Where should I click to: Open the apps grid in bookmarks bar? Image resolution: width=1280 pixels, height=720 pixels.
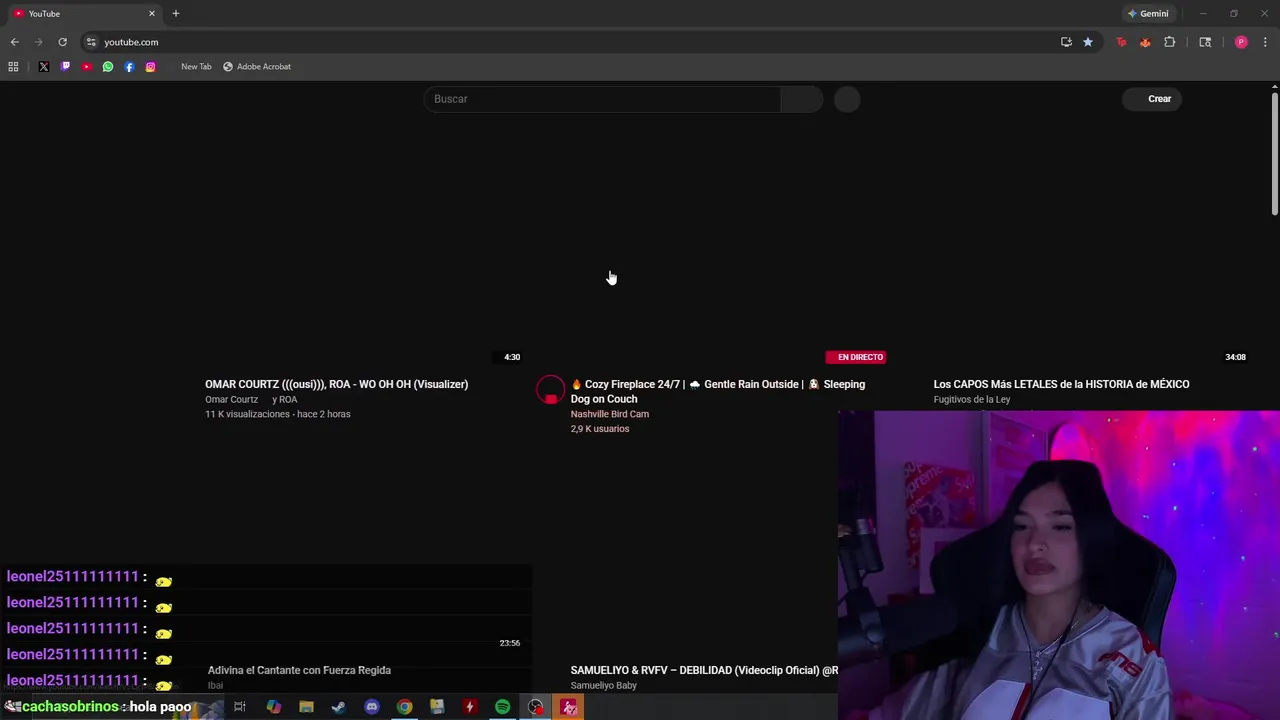click(13, 67)
